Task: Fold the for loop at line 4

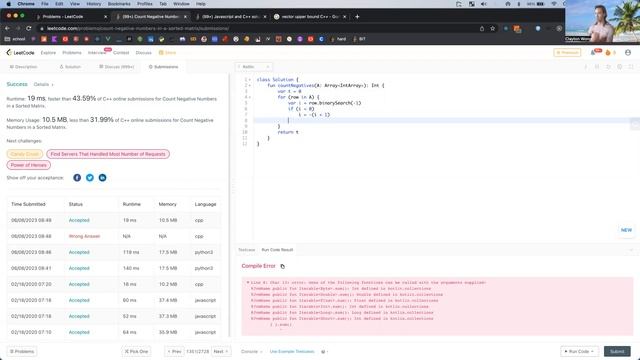Action: coord(249,97)
